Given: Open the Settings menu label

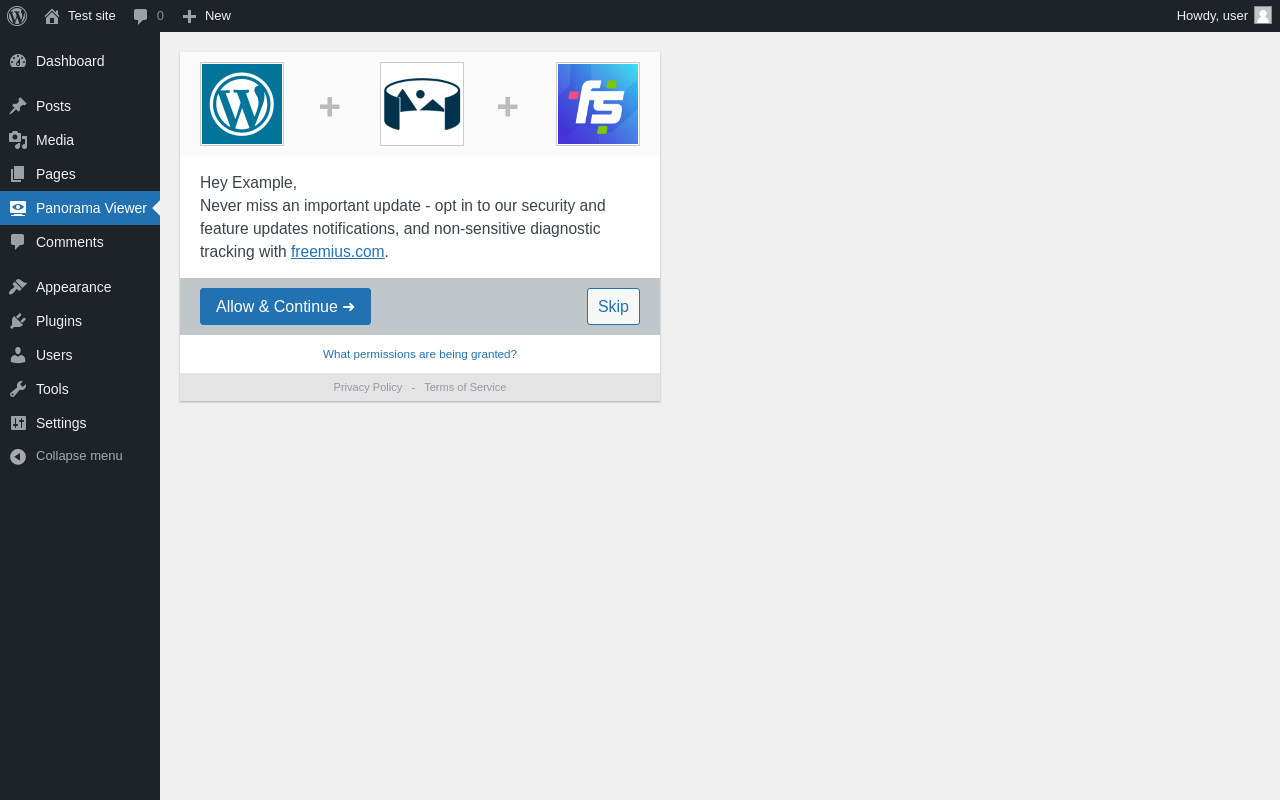Looking at the screenshot, I should pos(61,423).
